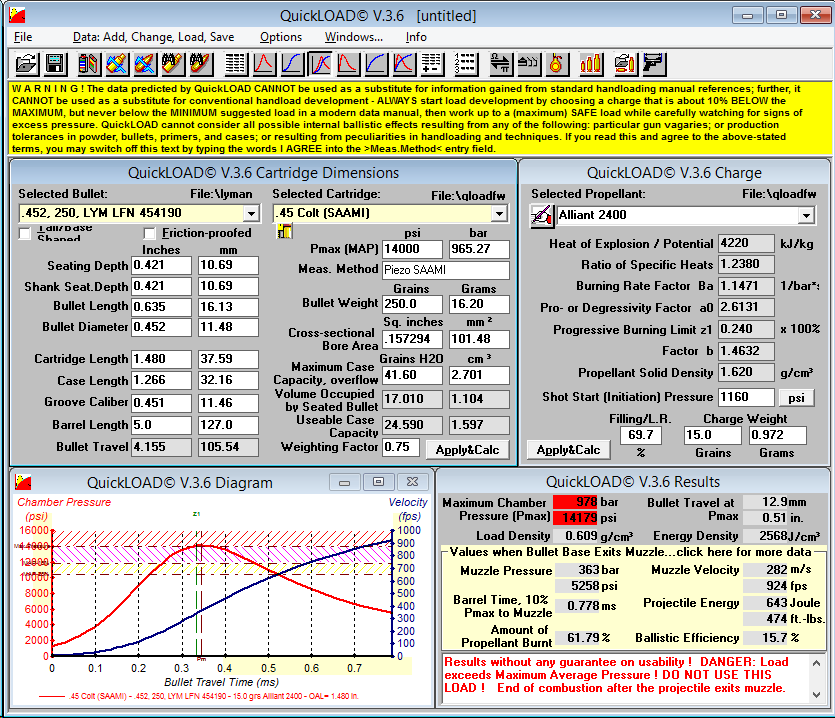Click the Cartridge Length inches field
Viewport: 835px width, 718px height.
click(161, 359)
